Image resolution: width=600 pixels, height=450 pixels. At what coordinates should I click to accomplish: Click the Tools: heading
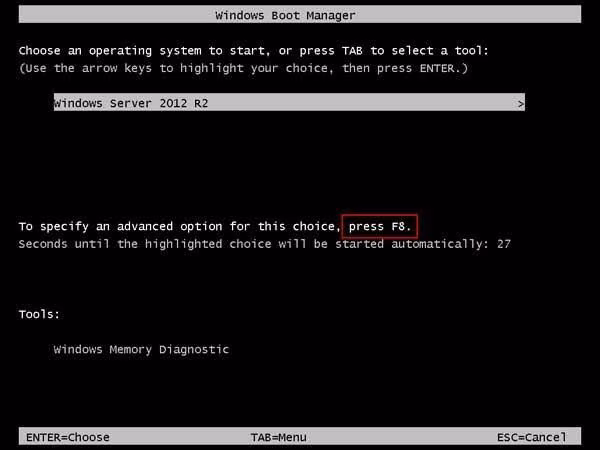39,314
